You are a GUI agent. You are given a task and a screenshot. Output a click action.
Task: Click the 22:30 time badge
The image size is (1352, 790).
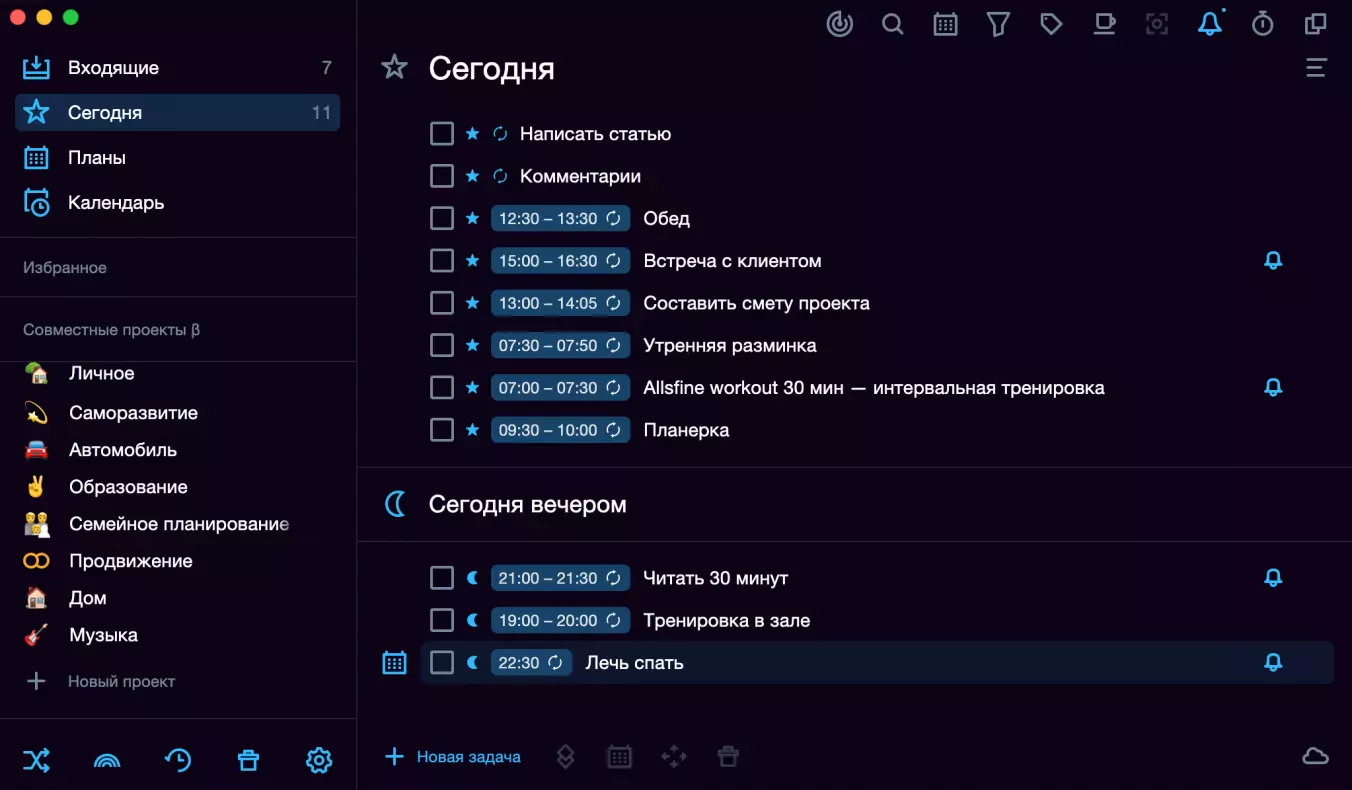coord(531,662)
